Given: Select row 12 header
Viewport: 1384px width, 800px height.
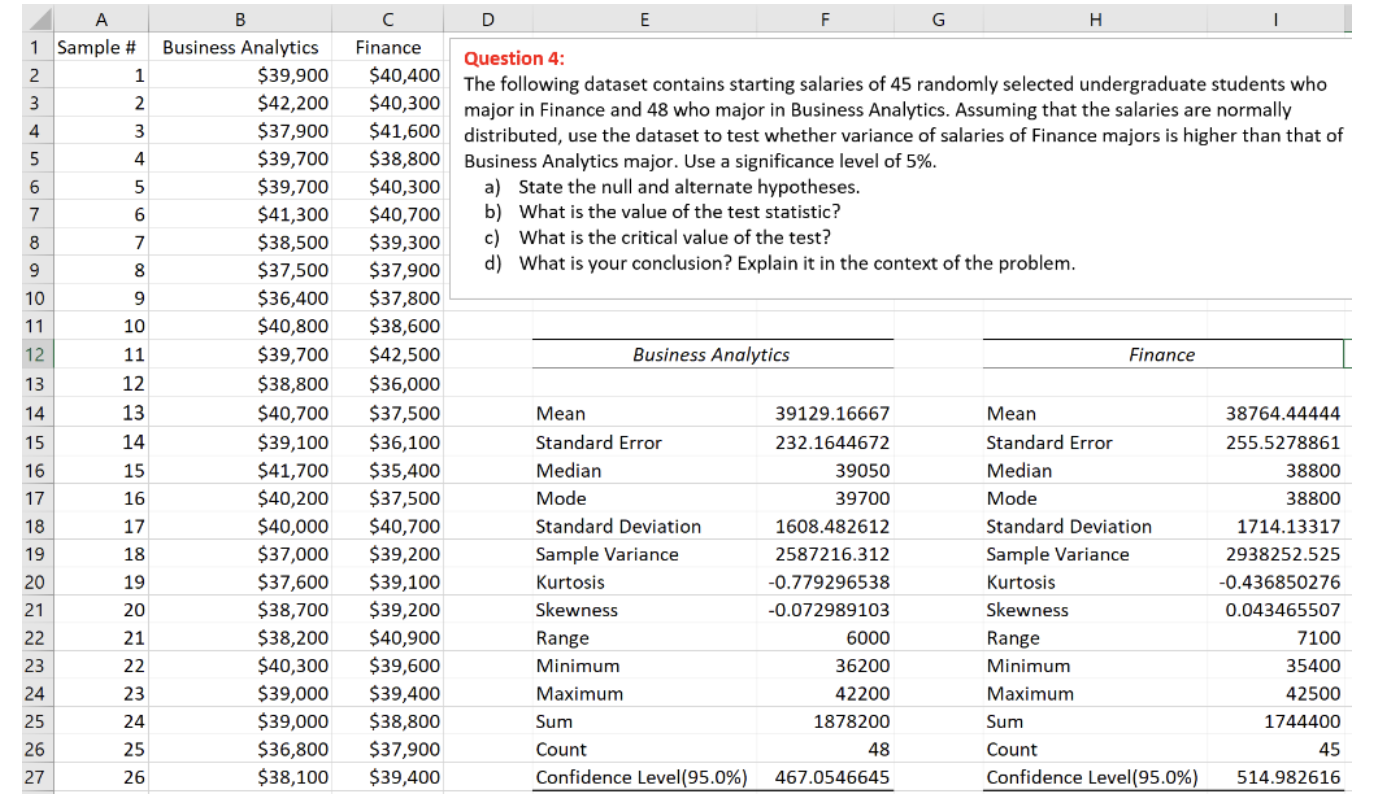Looking at the screenshot, I should [35, 354].
